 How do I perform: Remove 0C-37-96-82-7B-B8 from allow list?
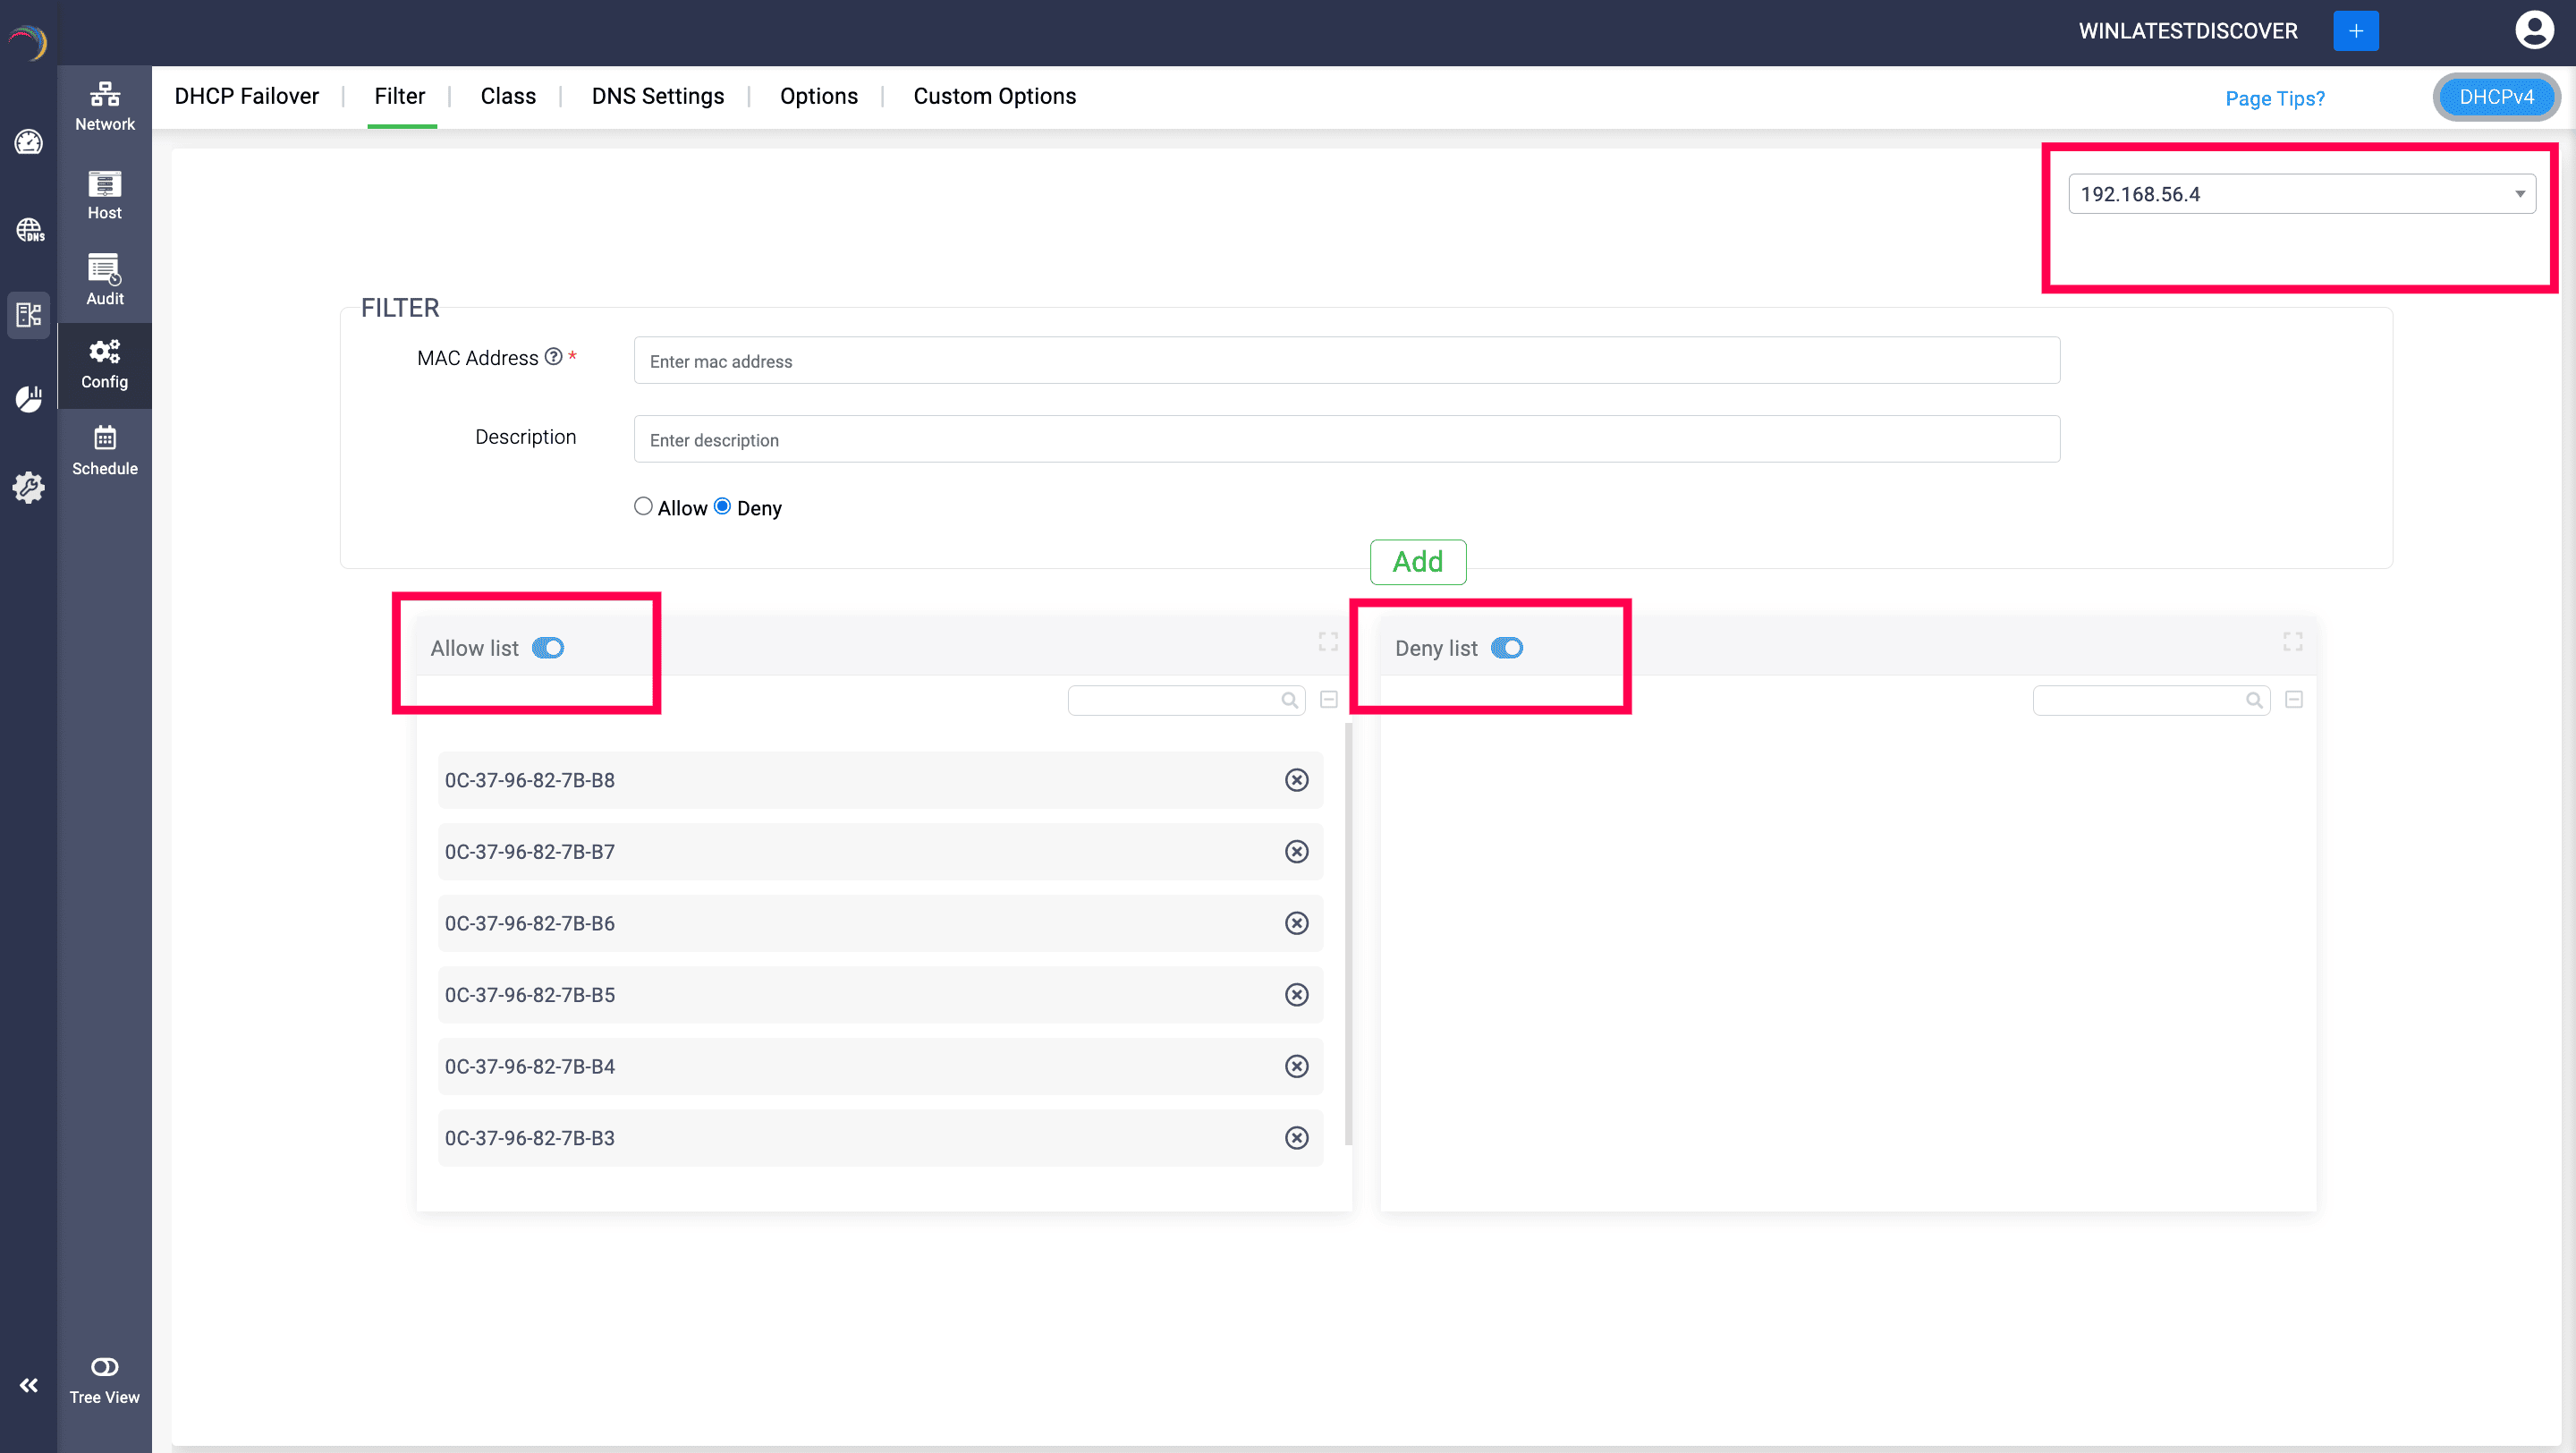pos(1296,779)
